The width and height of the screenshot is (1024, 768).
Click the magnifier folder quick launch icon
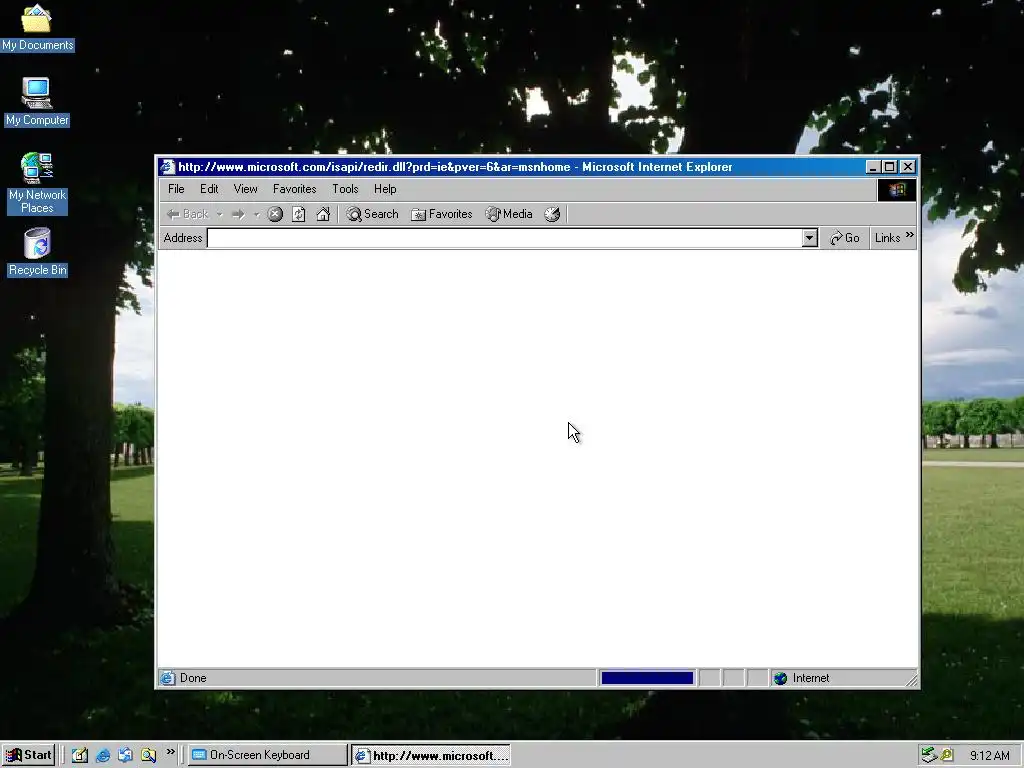click(x=149, y=755)
